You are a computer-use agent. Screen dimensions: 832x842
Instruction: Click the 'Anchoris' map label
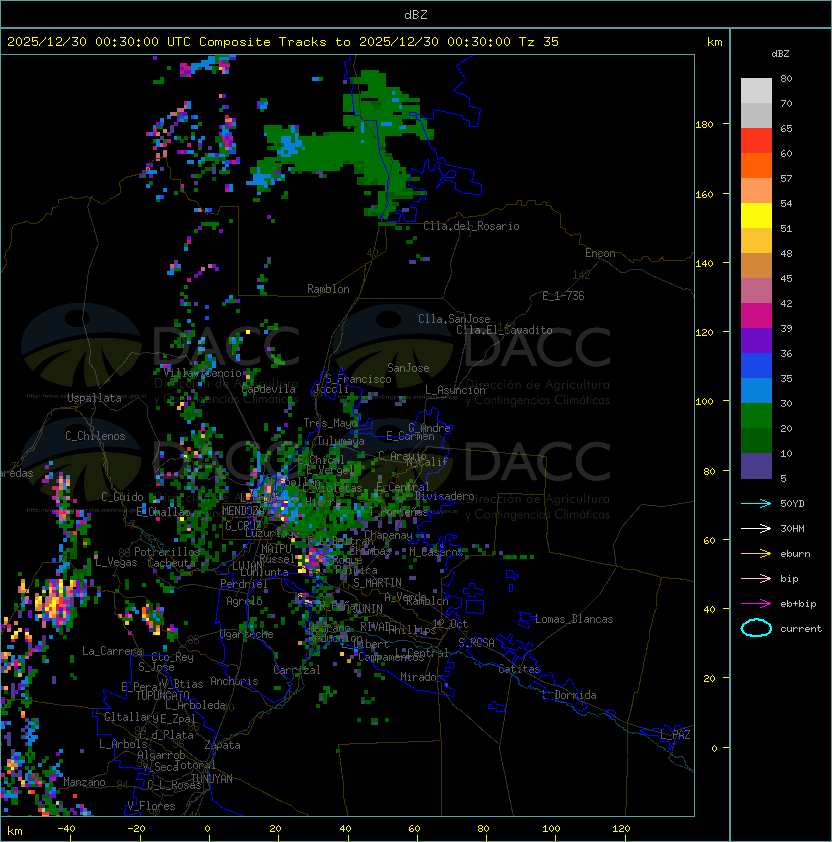click(234, 681)
